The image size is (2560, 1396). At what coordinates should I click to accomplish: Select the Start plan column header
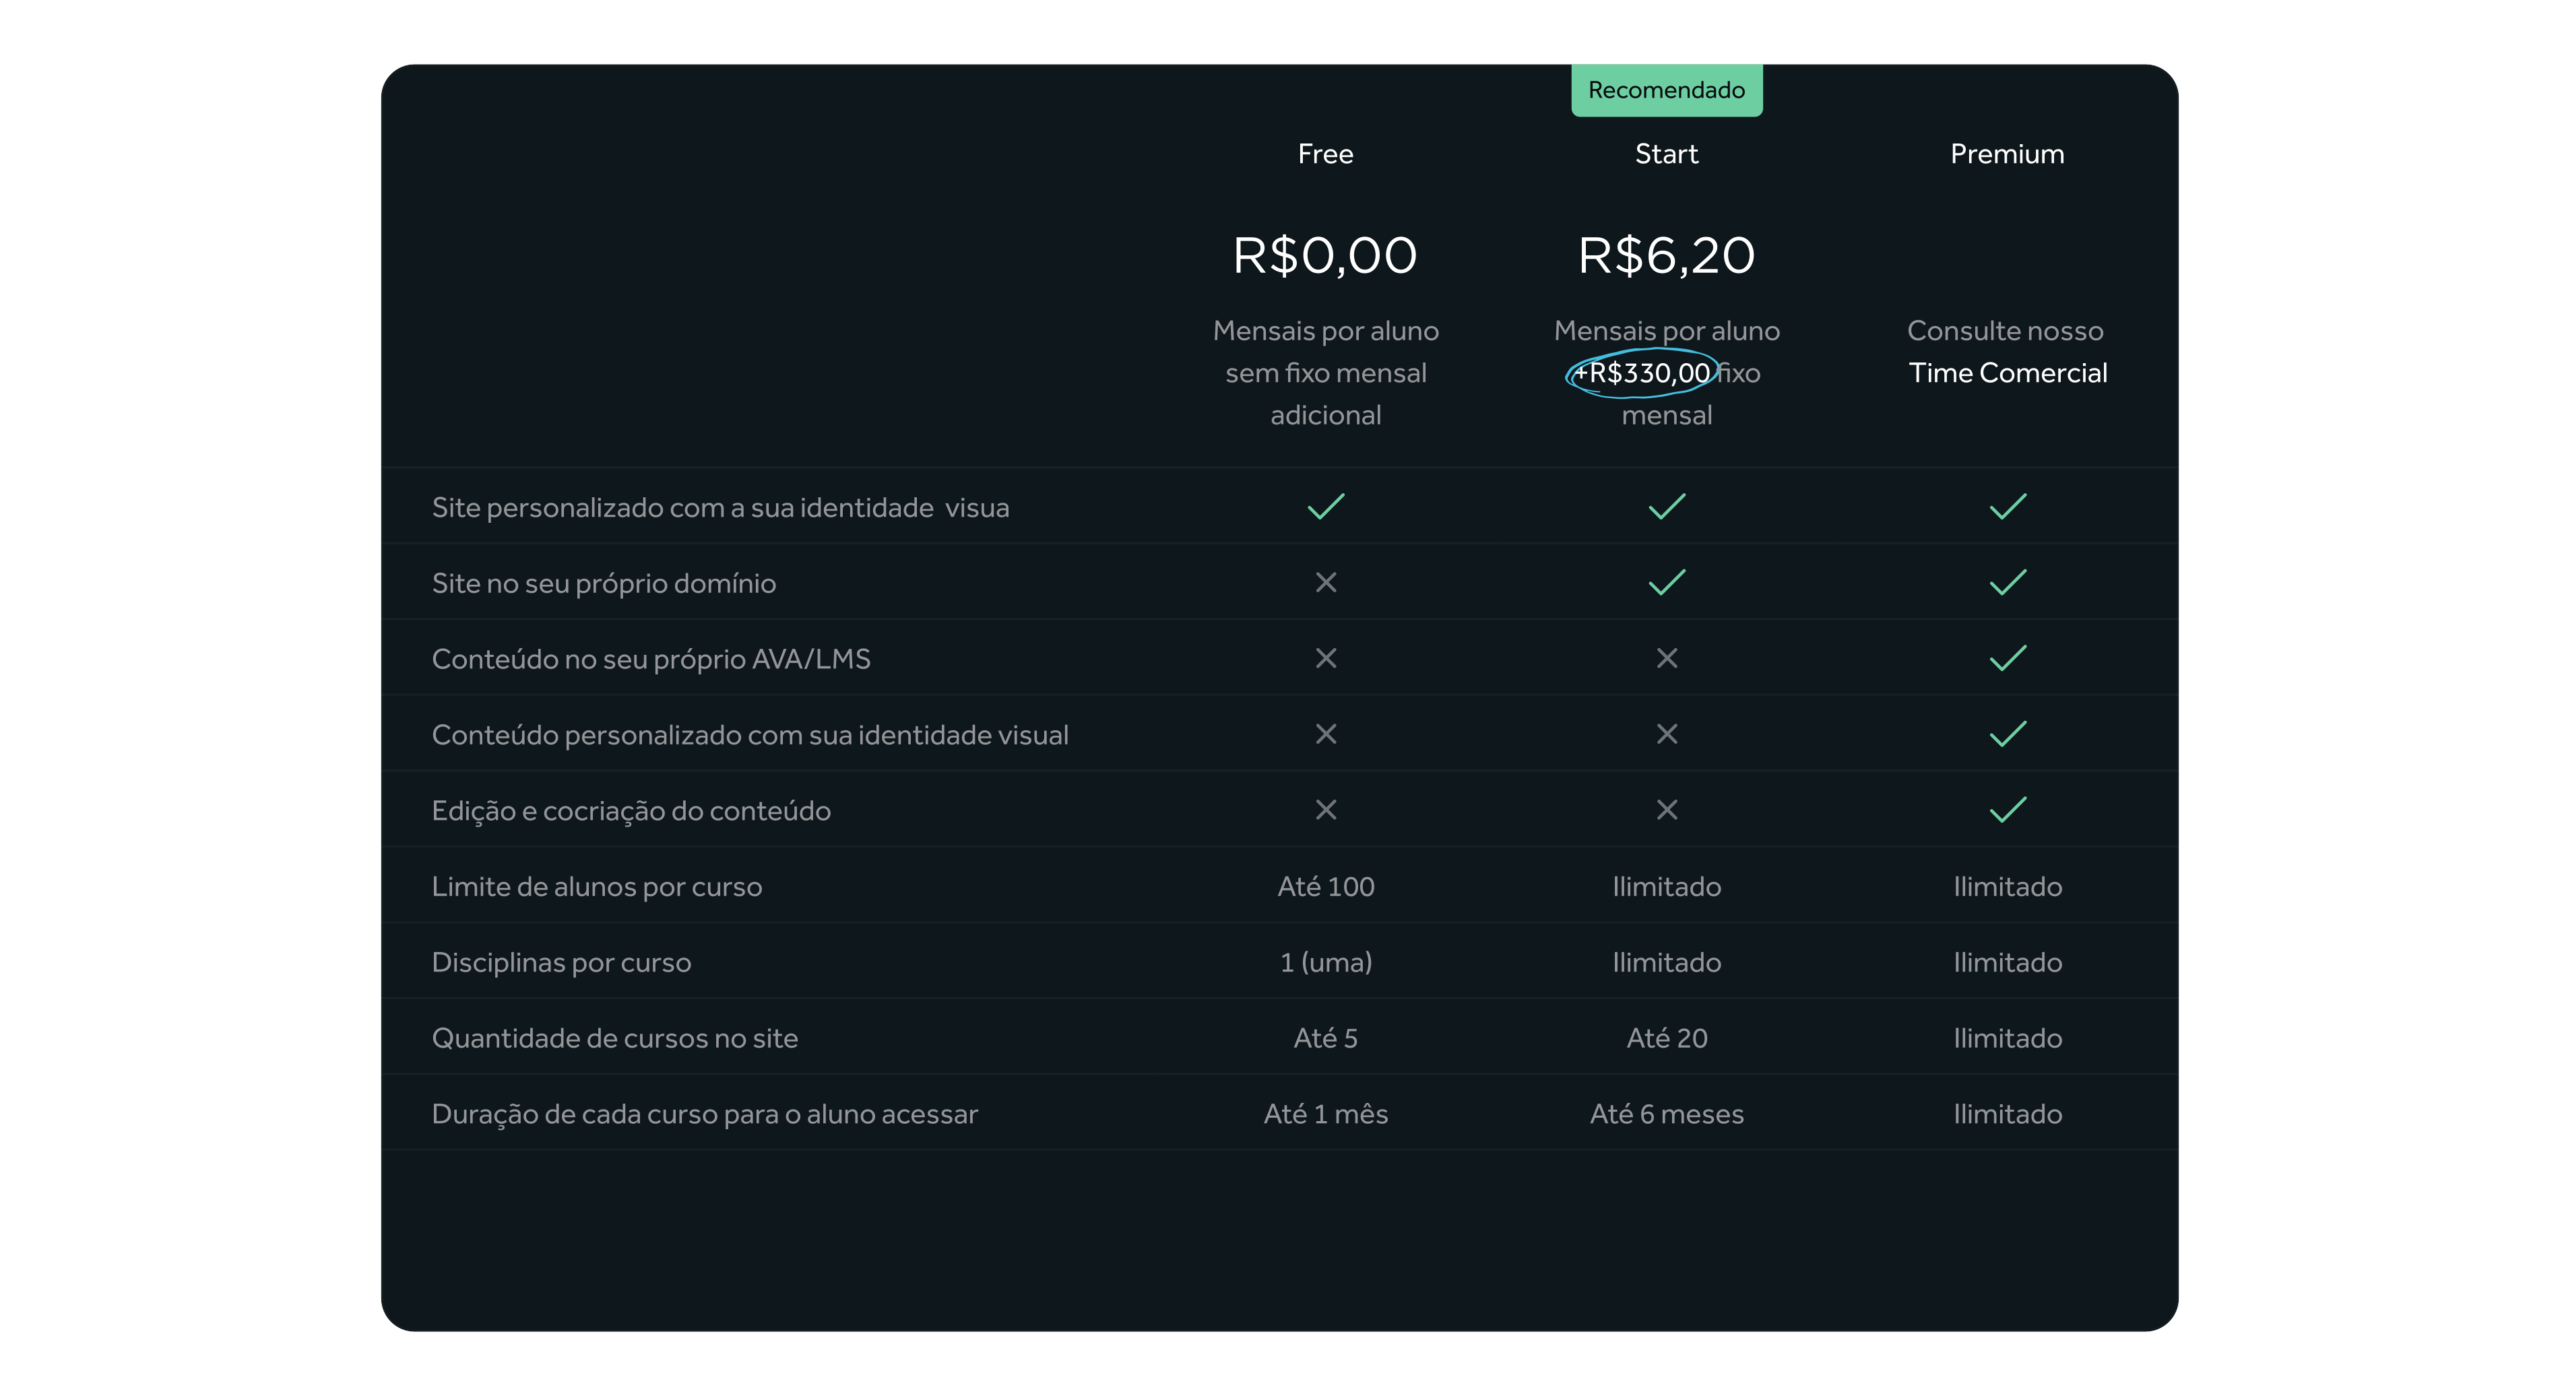[x=1666, y=154]
